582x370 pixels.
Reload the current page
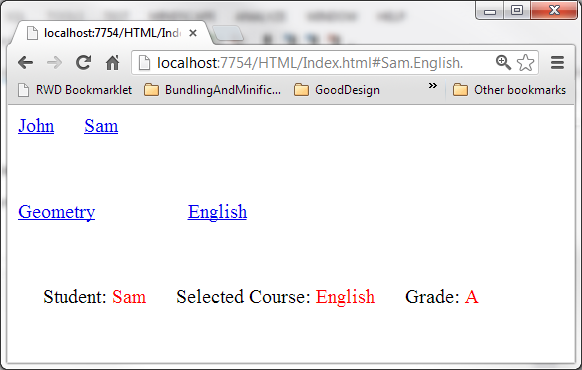[x=84, y=62]
